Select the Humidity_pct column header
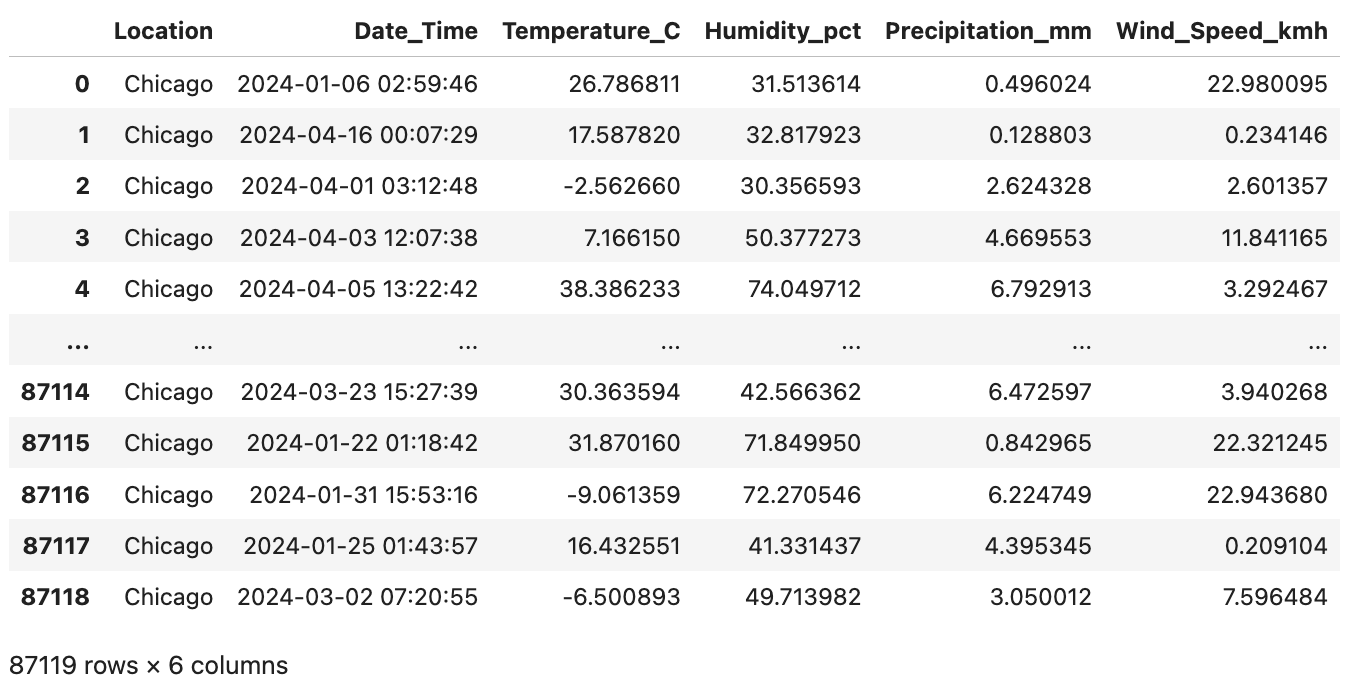 [x=783, y=31]
